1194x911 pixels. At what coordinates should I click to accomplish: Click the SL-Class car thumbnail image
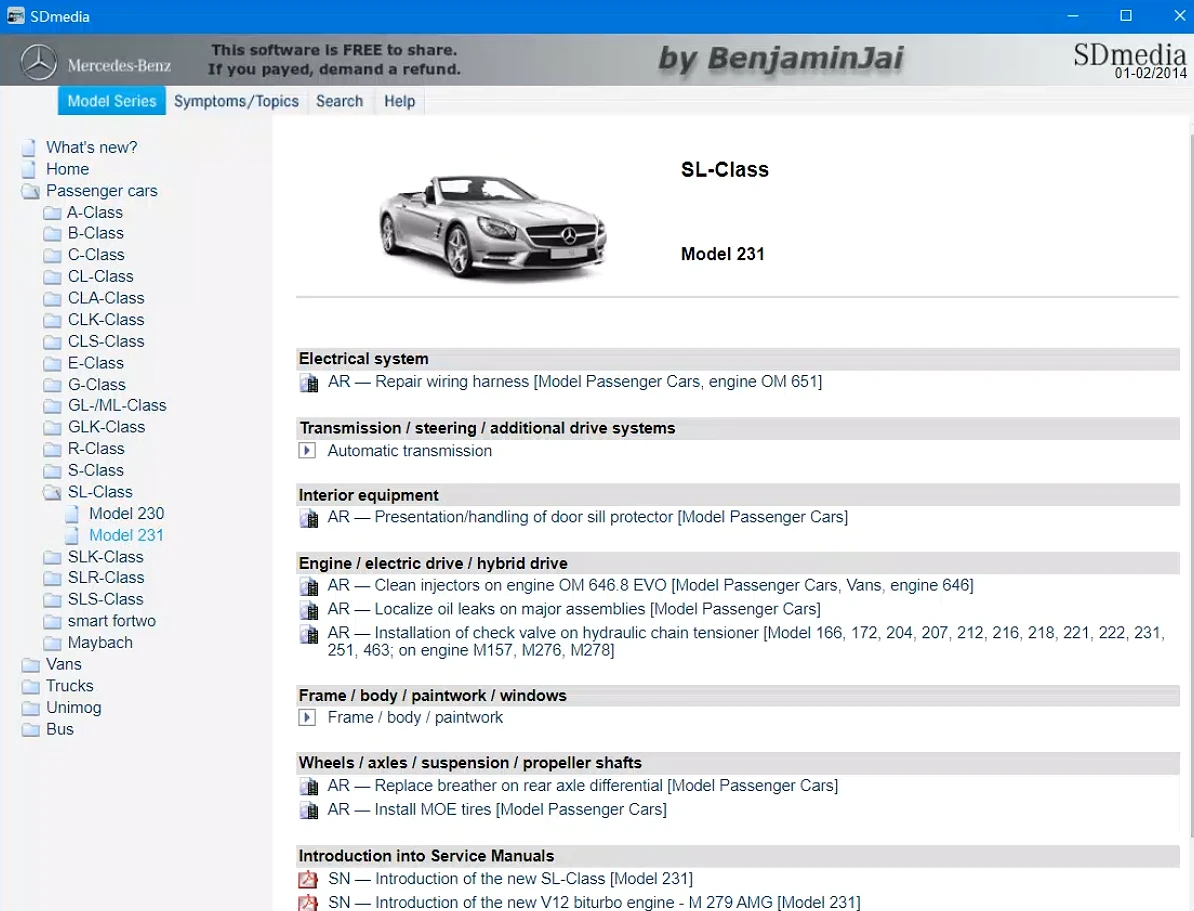point(493,227)
